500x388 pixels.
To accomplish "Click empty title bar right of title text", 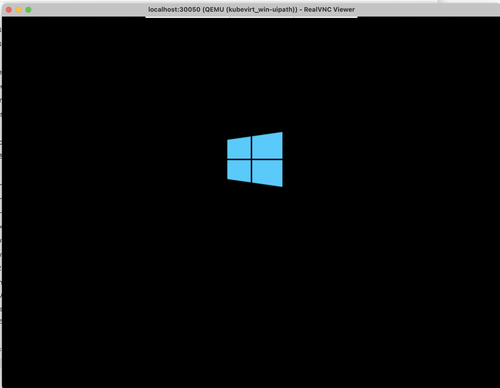I will [x=427, y=9].
